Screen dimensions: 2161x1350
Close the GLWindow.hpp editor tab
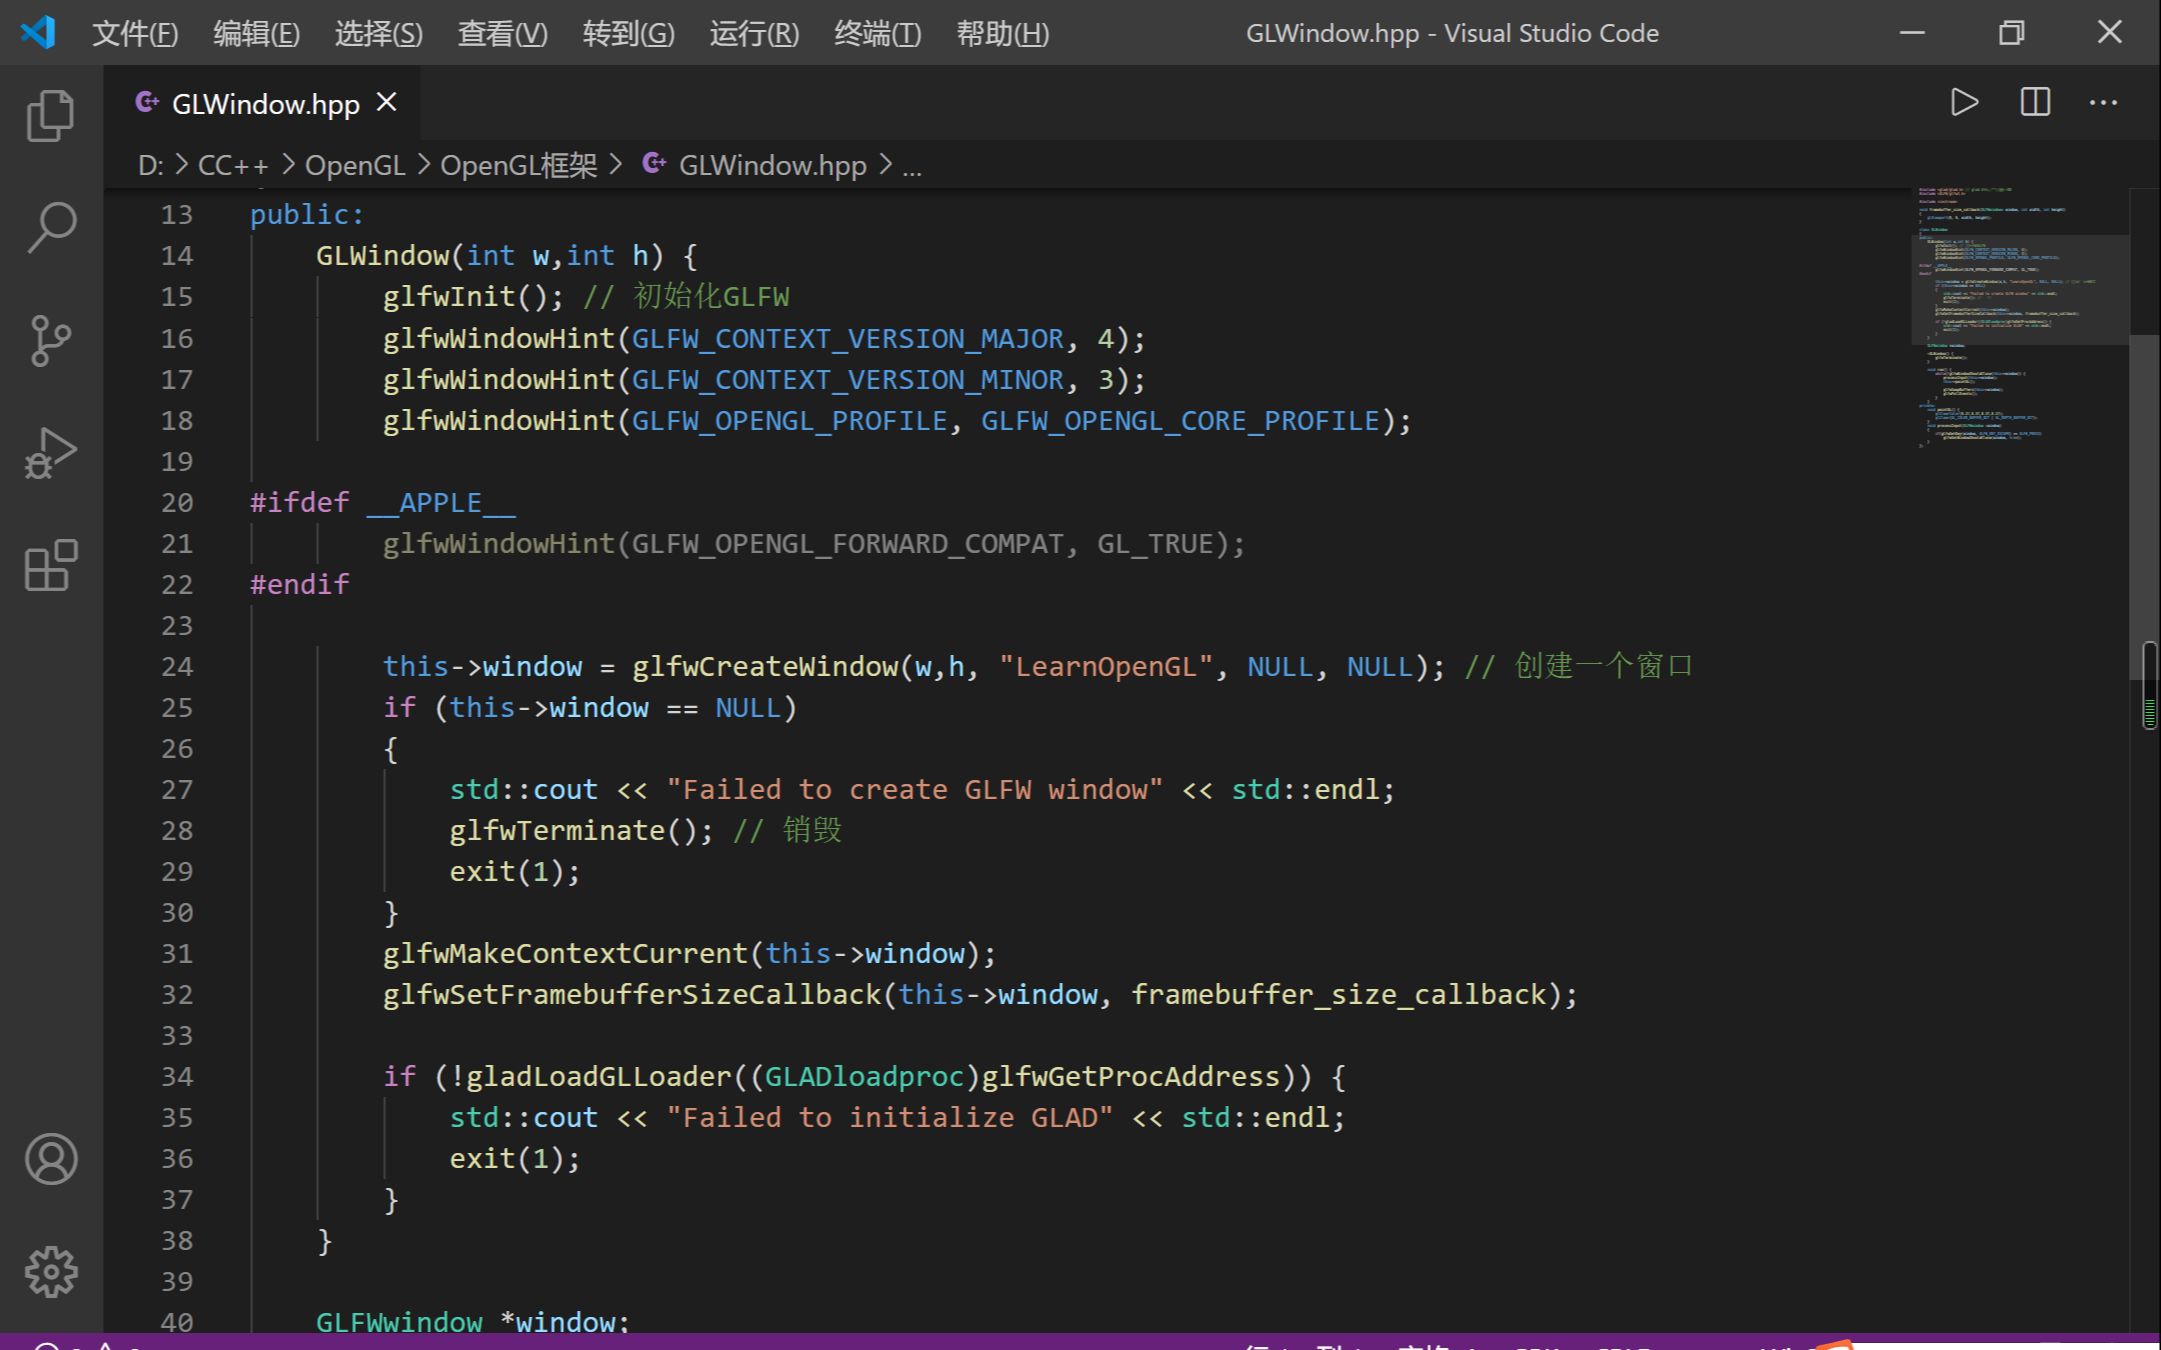point(387,103)
